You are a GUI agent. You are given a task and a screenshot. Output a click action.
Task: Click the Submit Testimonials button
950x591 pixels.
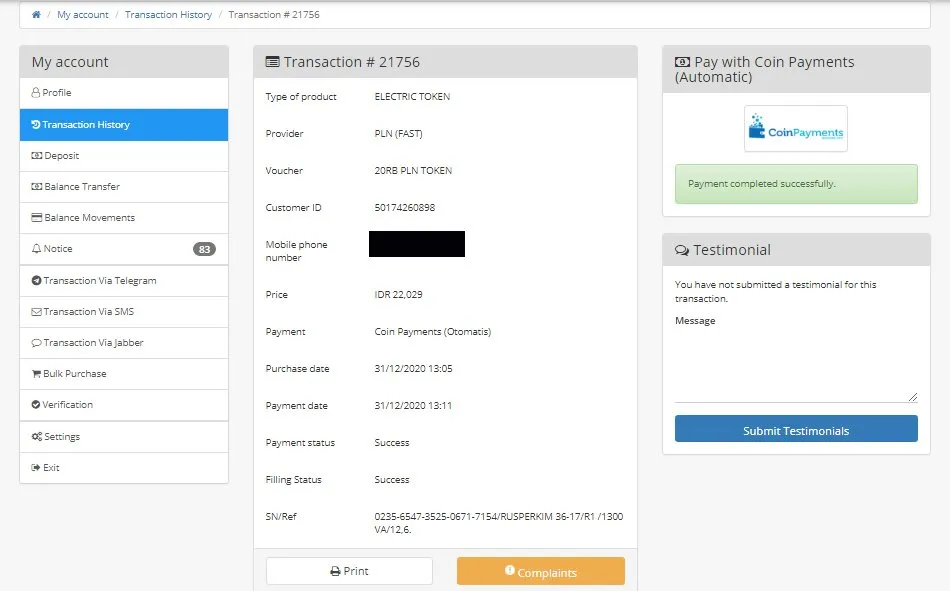[x=796, y=429]
